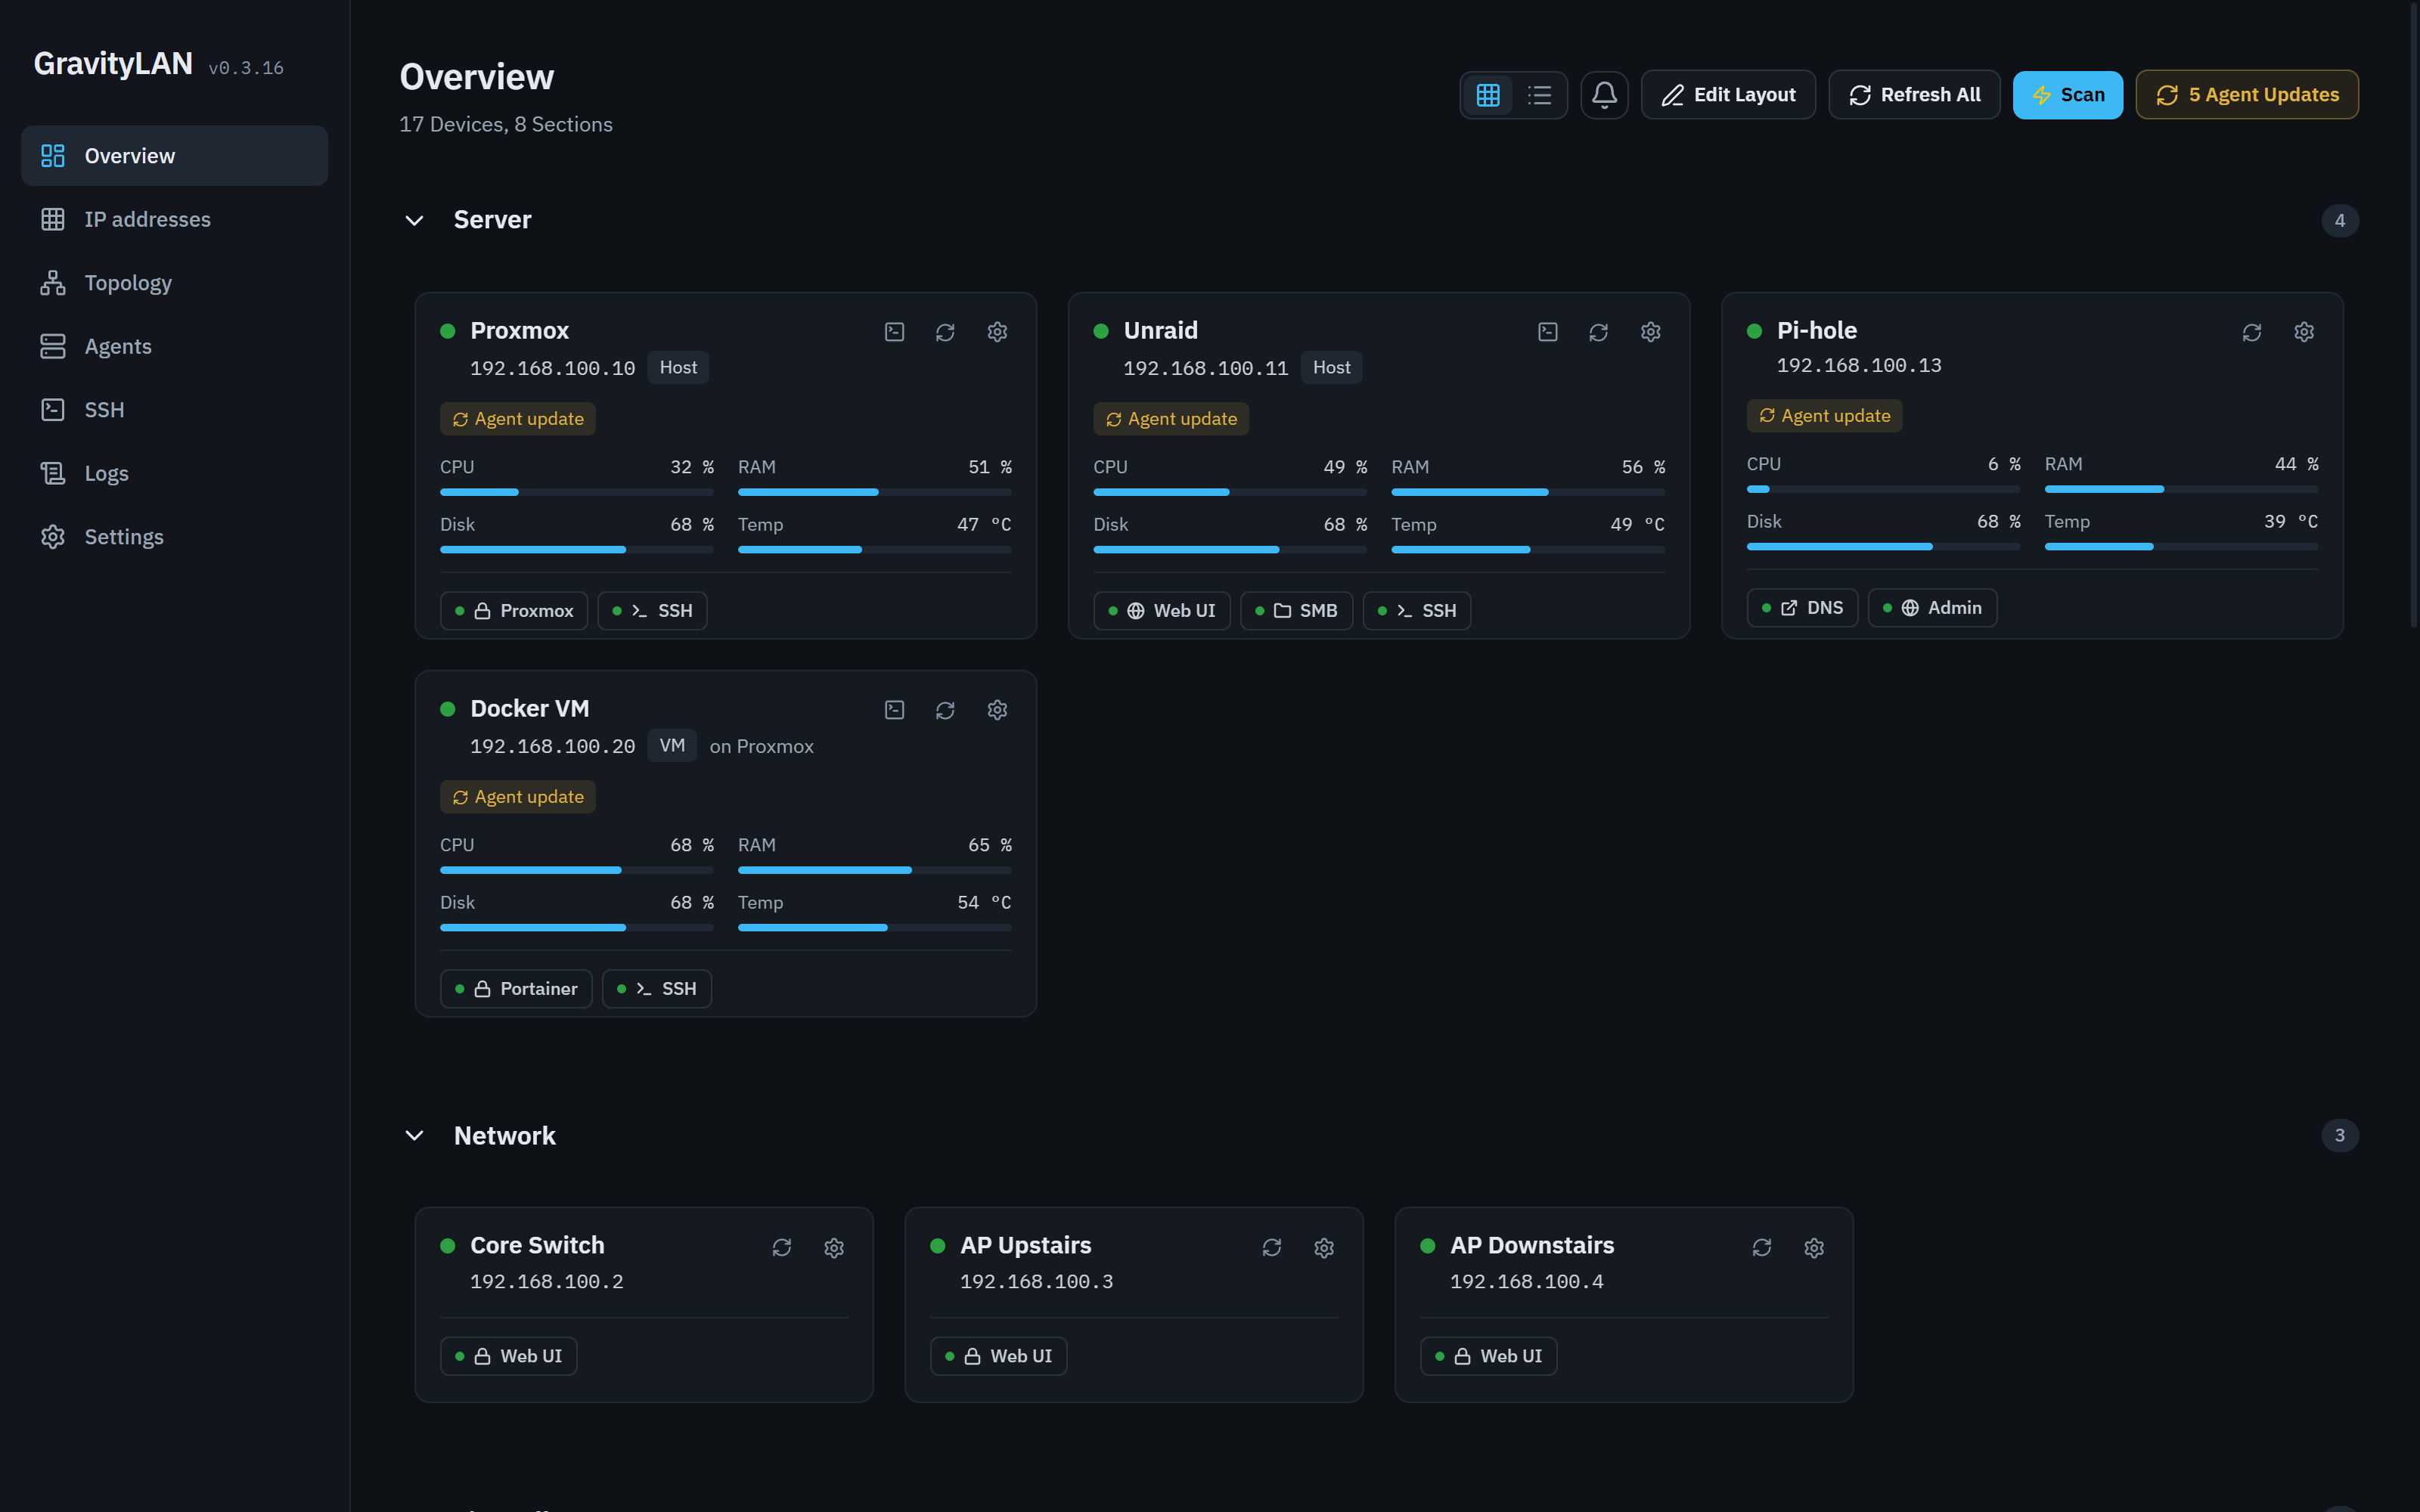Open the Agents page
This screenshot has height=1512, width=2420.
tap(174, 346)
